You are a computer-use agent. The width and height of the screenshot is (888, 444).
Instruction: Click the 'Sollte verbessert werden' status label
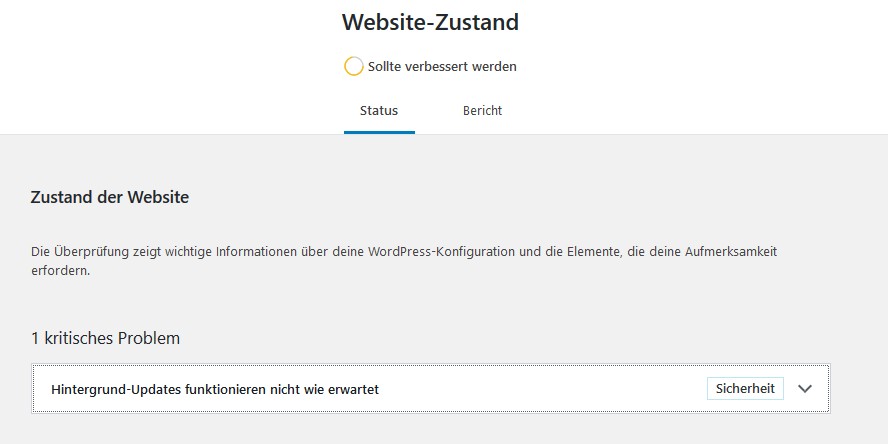pyautogui.click(x=442, y=67)
